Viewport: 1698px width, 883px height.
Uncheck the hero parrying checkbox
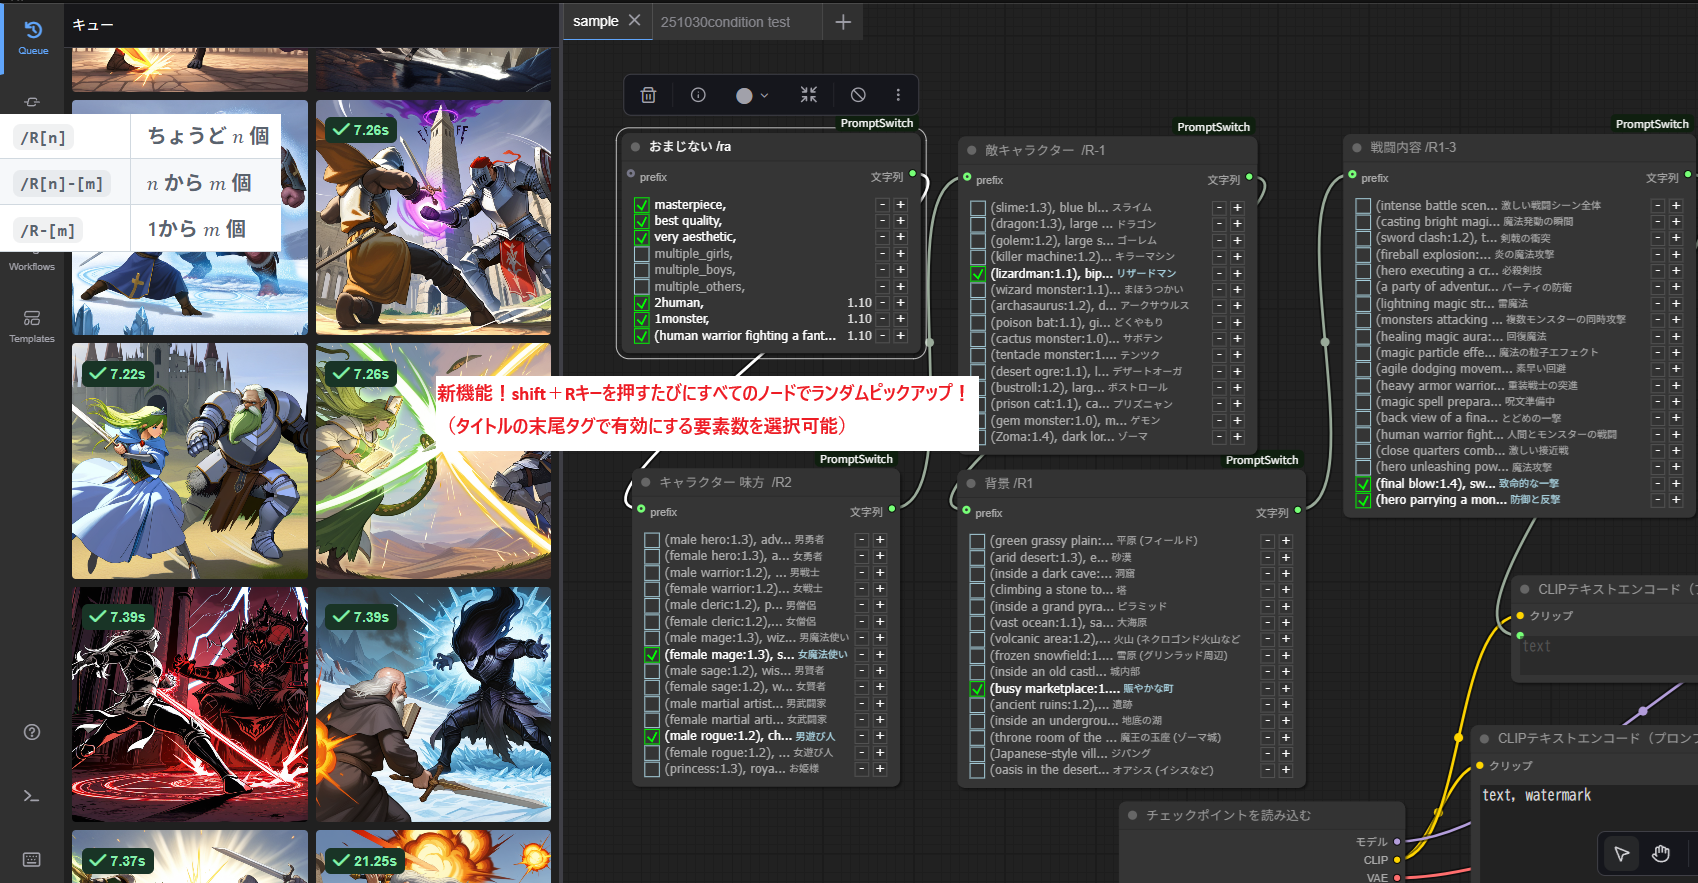click(1363, 500)
